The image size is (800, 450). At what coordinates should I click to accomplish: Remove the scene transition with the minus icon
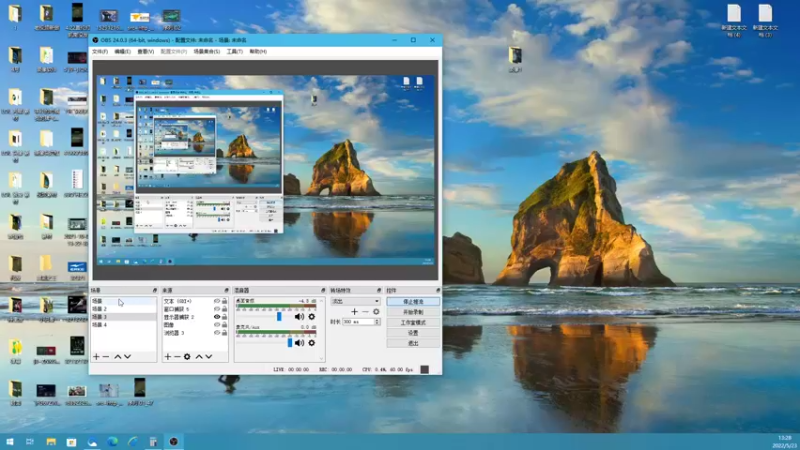(x=365, y=311)
